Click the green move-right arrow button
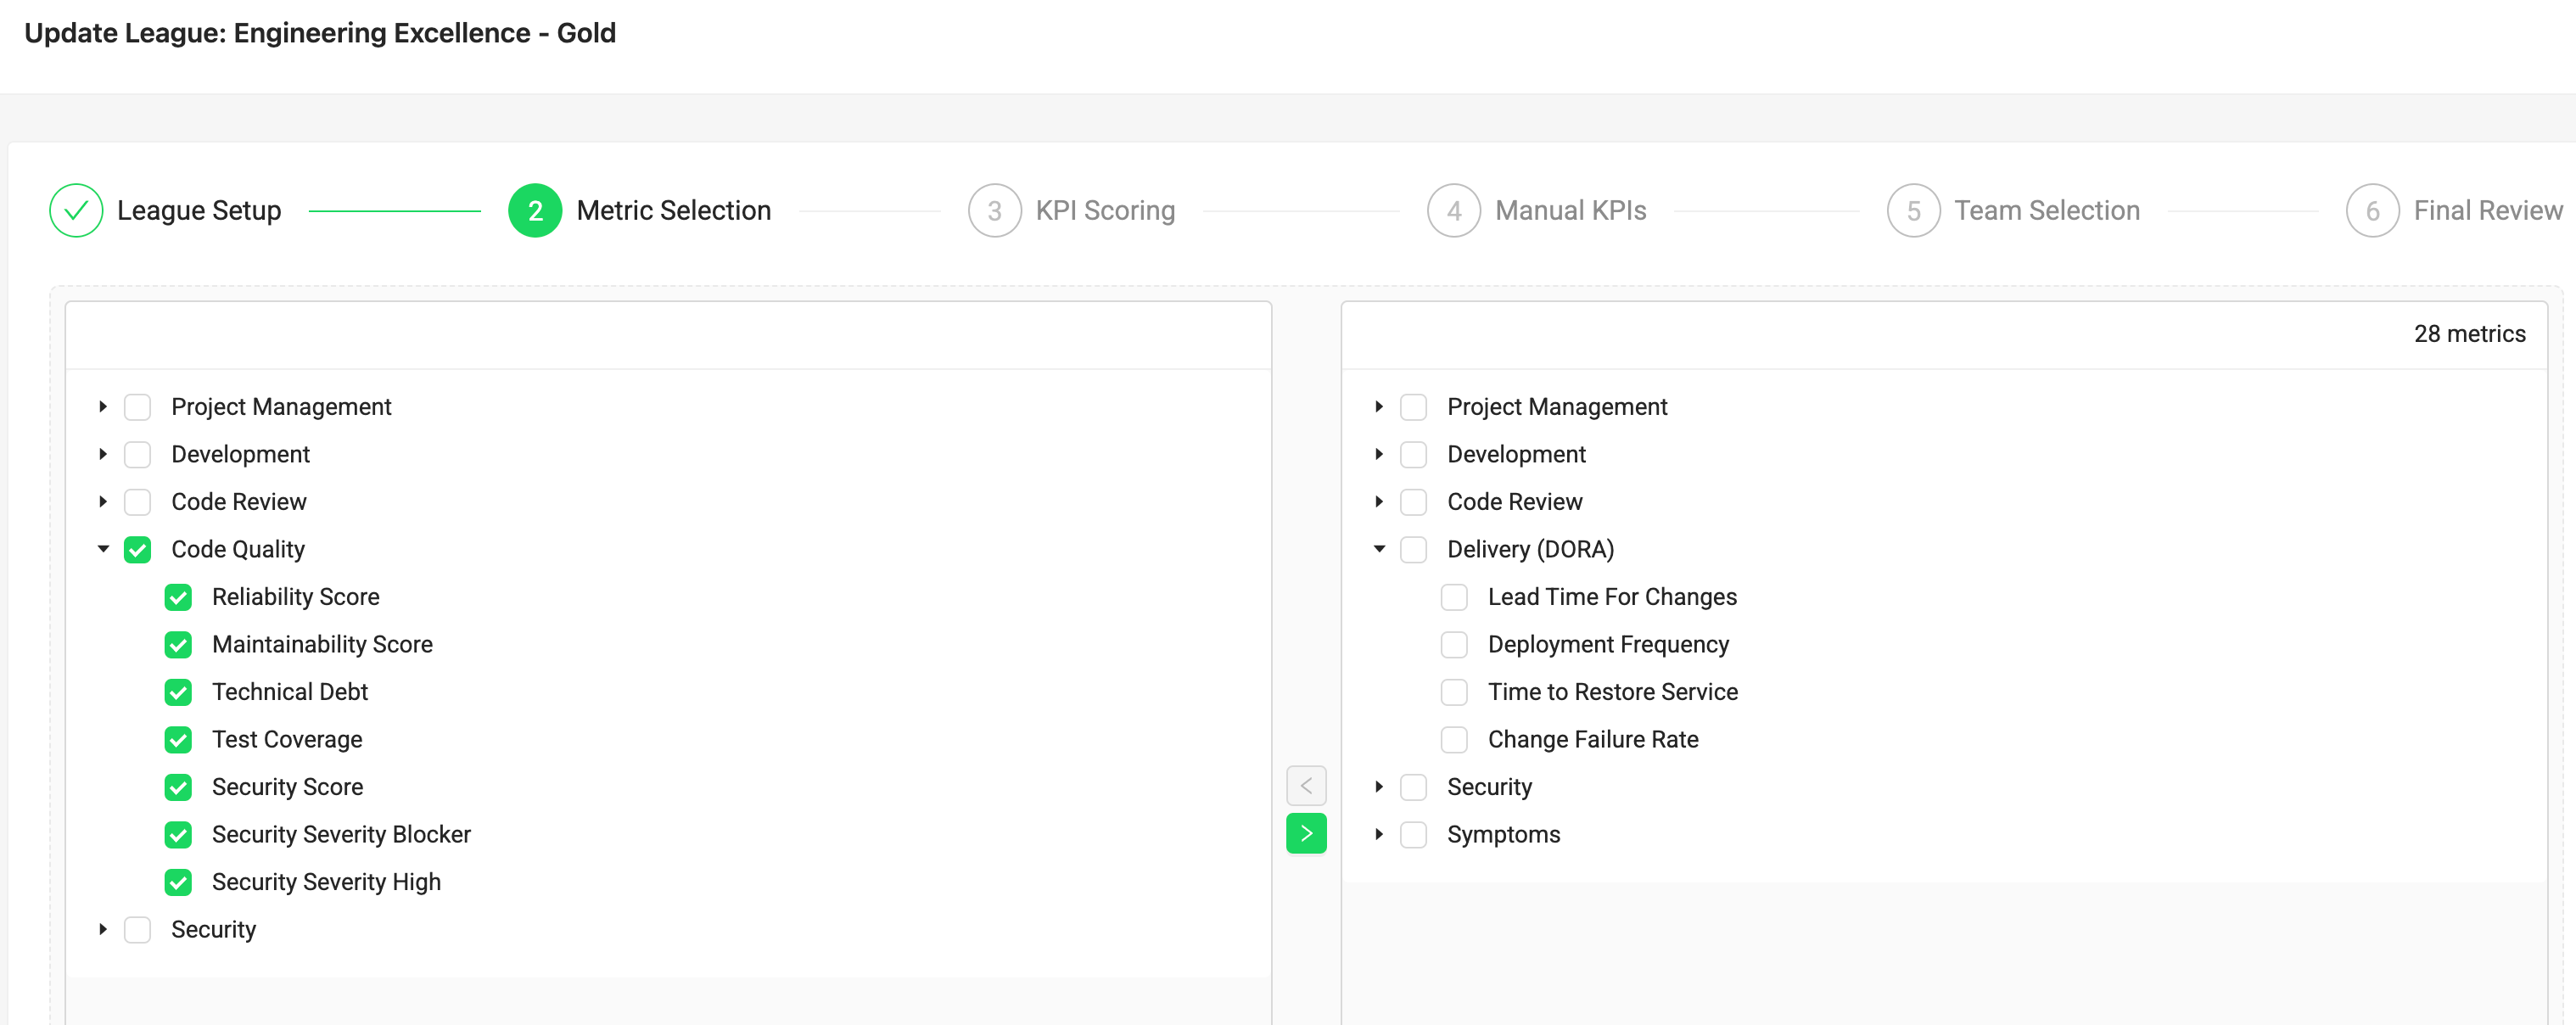The height and width of the screenshot is (1025, 2576). 1305,833
